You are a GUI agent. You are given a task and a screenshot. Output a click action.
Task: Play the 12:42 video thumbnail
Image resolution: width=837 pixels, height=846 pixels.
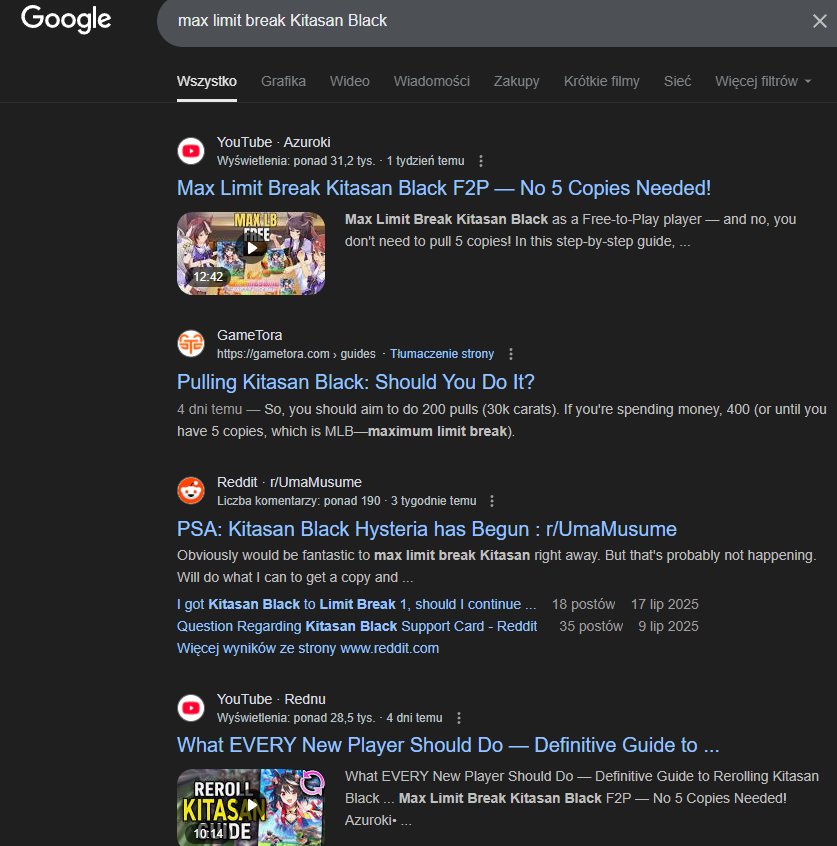[251, 253]
